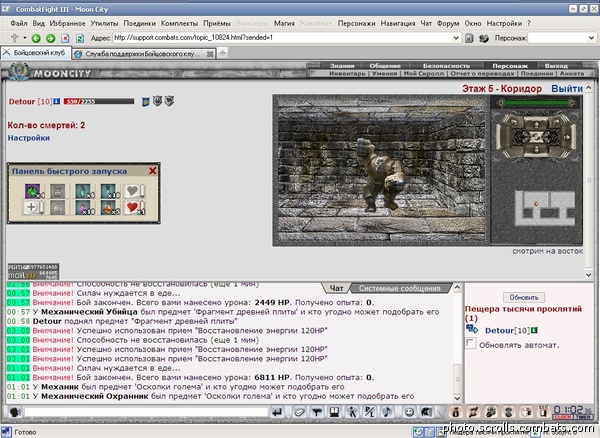
Task: Click the Выйти link
Action: [x=567, y=89]
